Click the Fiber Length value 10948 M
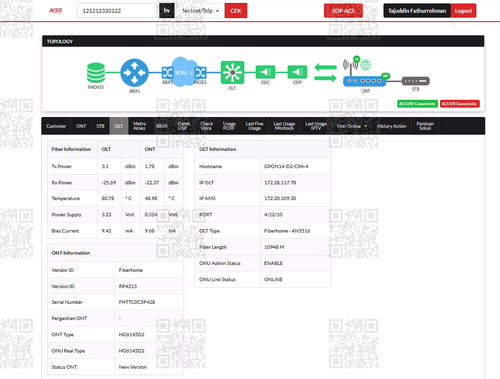Screen dimensions: 500x379 click(274, 247)
